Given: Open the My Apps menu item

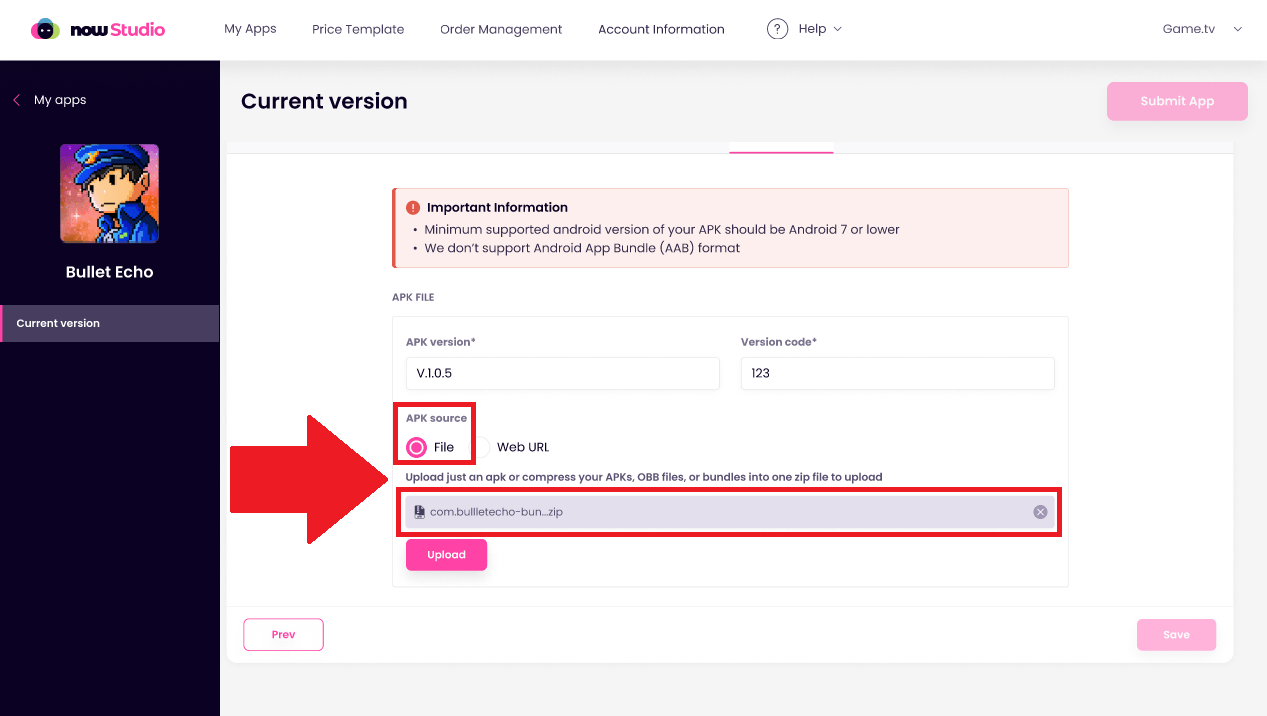Looking at the screenshot, I should 250,29.
